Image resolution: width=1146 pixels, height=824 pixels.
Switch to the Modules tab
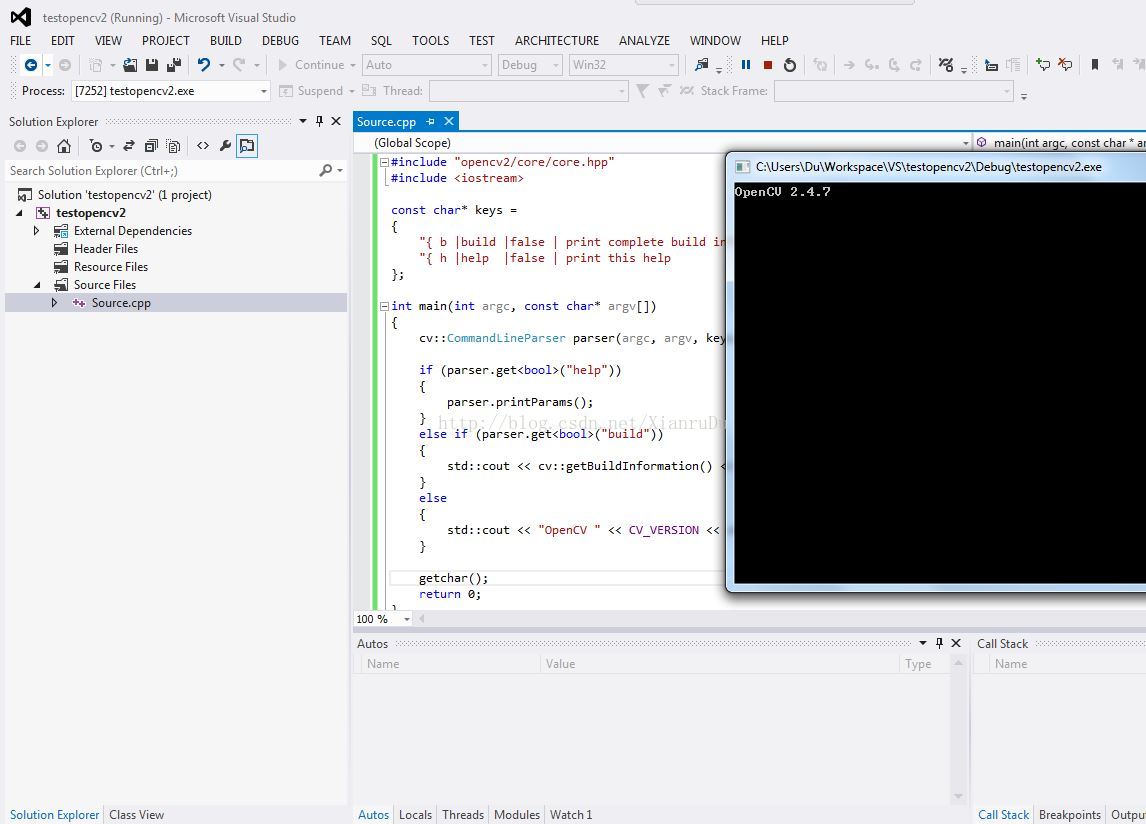click(517, 814)
